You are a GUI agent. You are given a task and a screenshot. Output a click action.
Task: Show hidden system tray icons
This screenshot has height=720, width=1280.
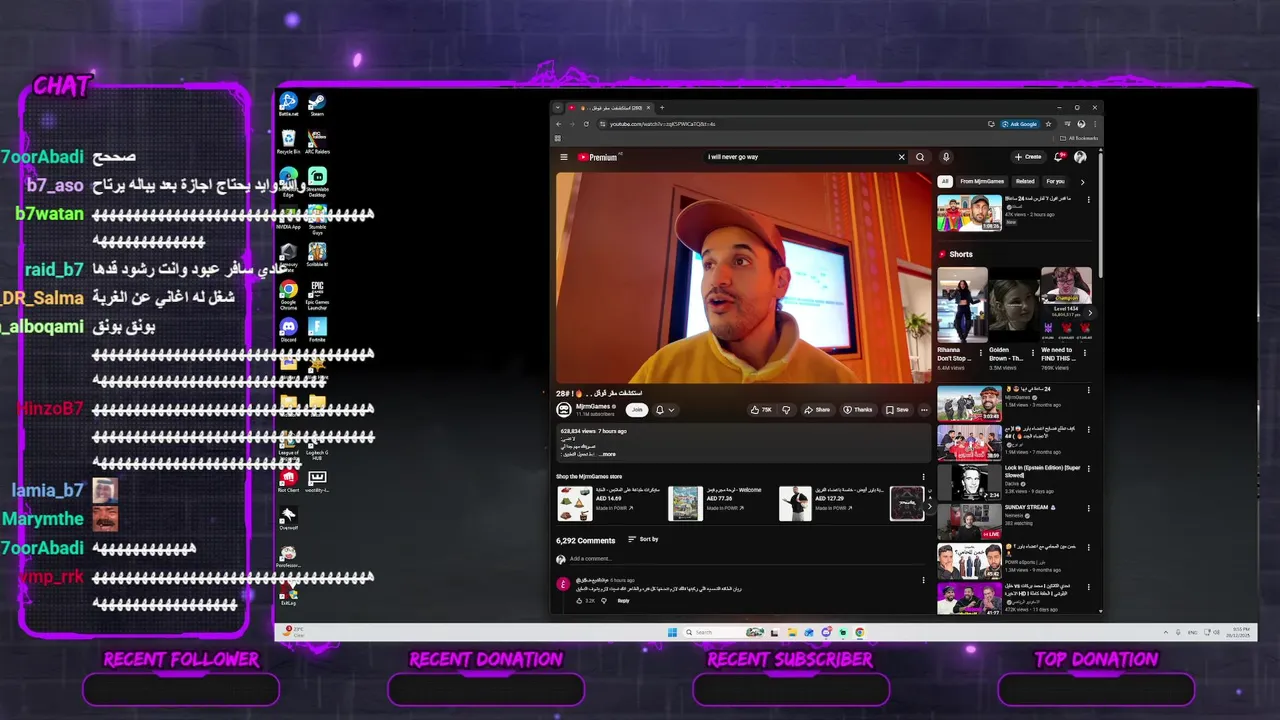click(x=1166, y=632)
